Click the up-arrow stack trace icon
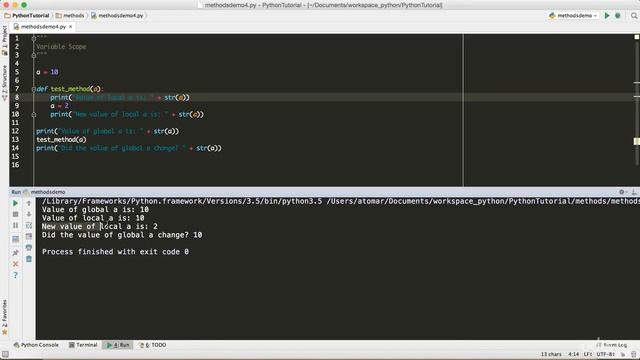Screen dimensions: 640x360 click(x=29, y=203)
